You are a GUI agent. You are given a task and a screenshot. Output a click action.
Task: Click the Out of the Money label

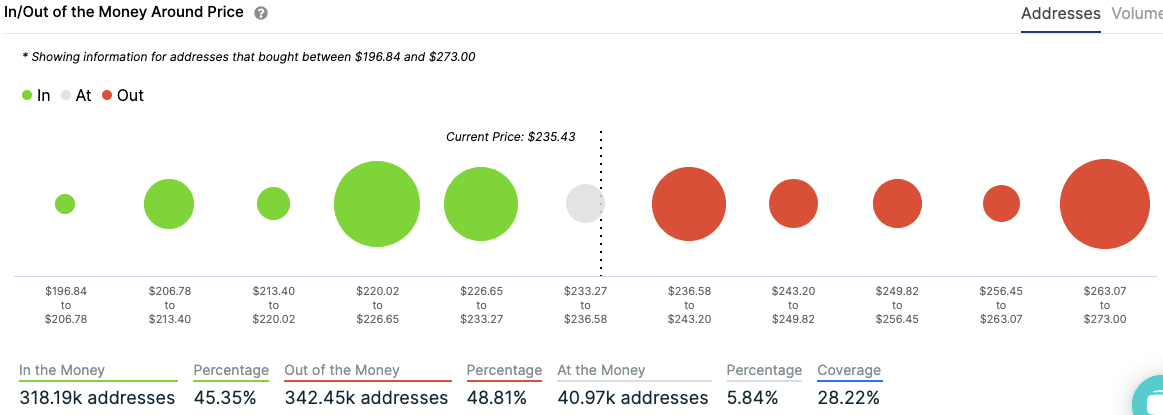pos(341,370)
